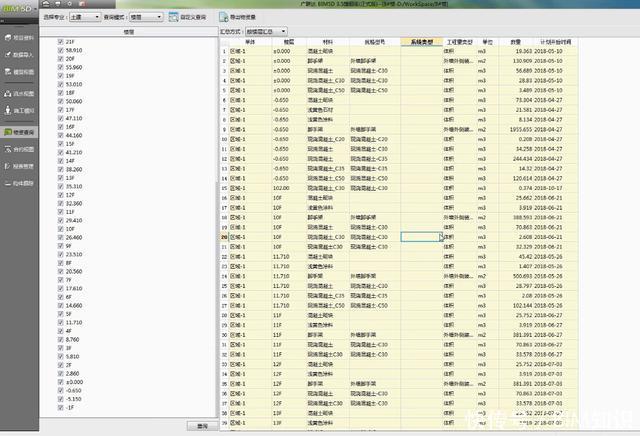Expand the 汇总方式 dropdown
Image resolution: width=640 pixels, height=436 pixels.
click(266, 31)
